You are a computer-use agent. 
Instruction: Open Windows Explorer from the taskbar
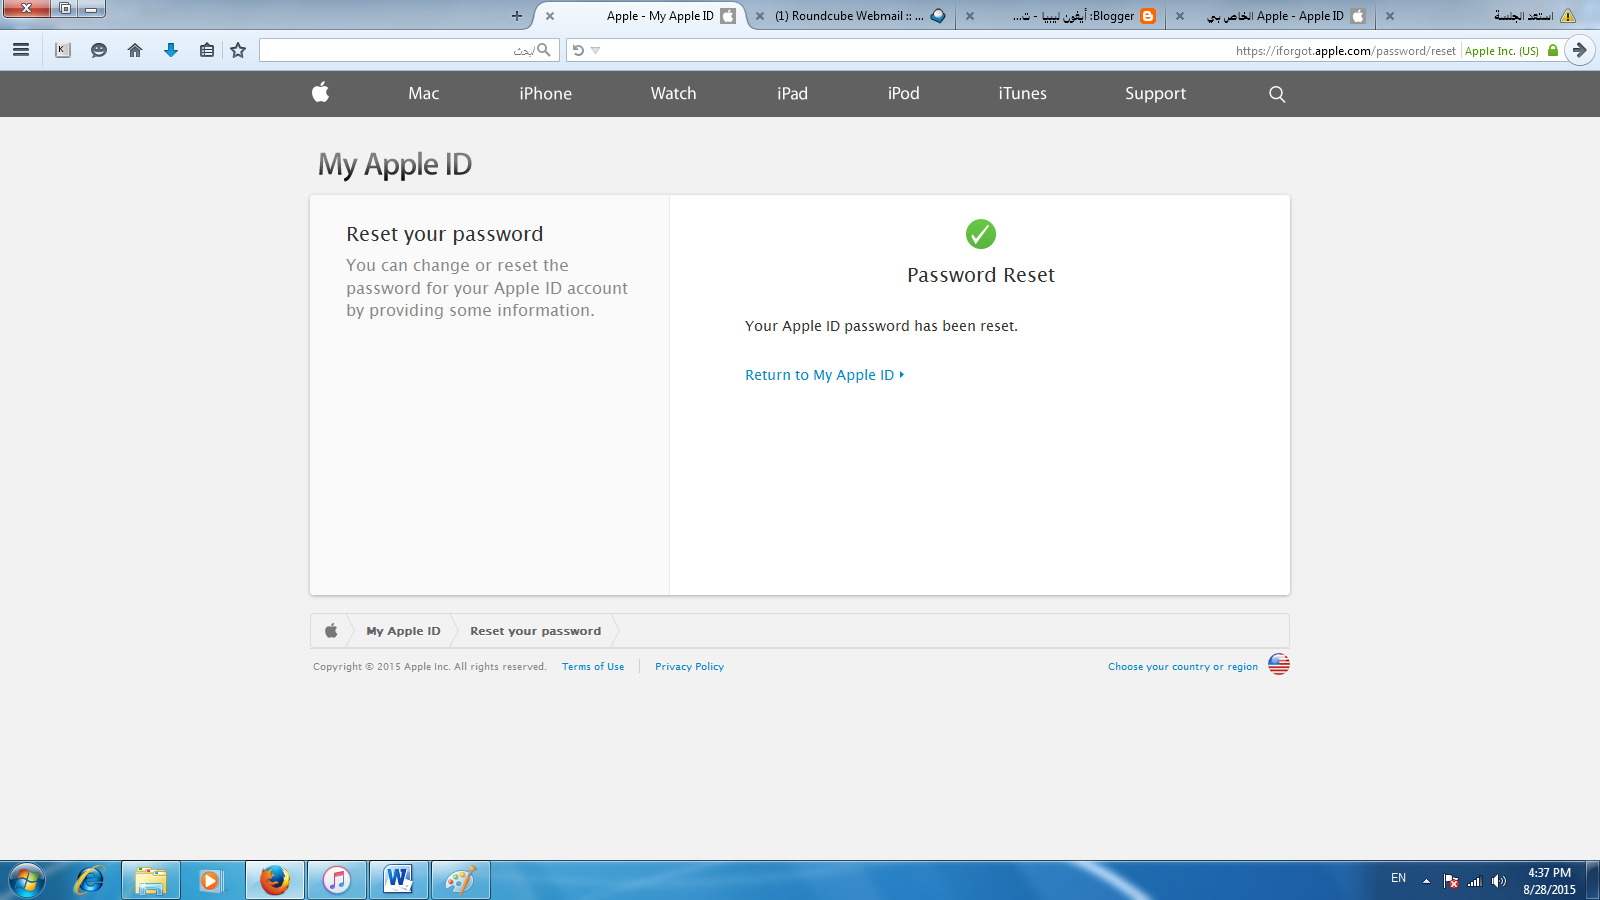(x=151, y=881)
